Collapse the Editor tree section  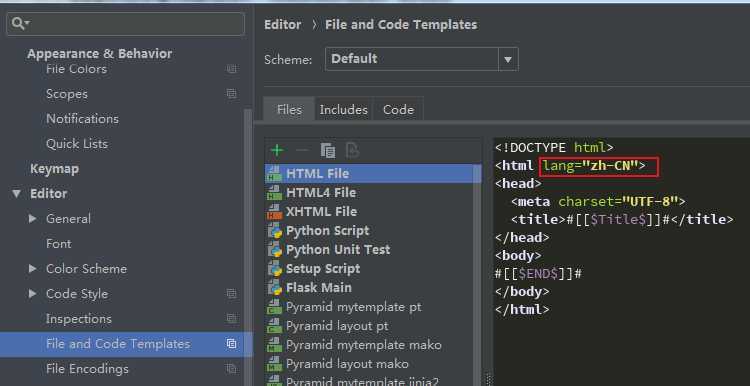pos(17,194)
